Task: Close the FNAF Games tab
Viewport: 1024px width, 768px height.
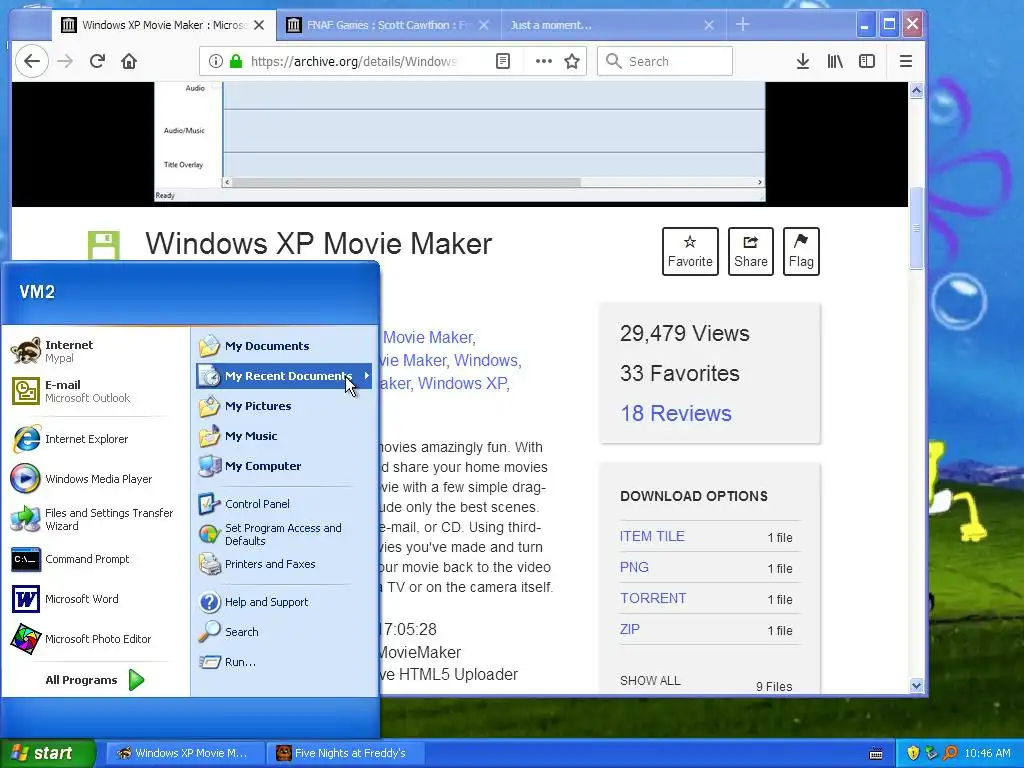Action: pos(484,25)
